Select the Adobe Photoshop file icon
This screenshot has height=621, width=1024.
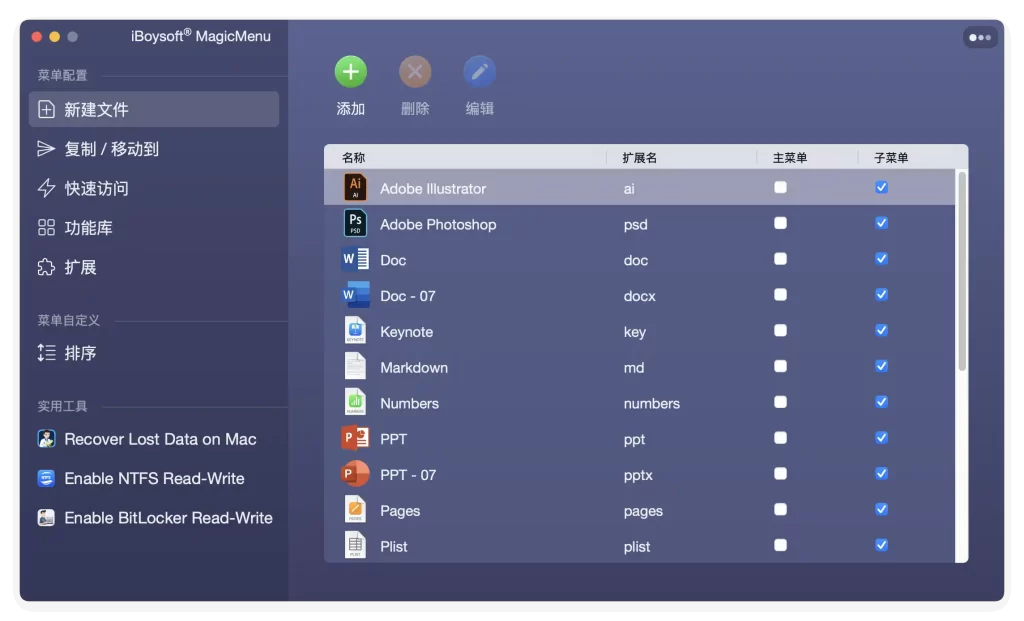(x=355, y=224)
